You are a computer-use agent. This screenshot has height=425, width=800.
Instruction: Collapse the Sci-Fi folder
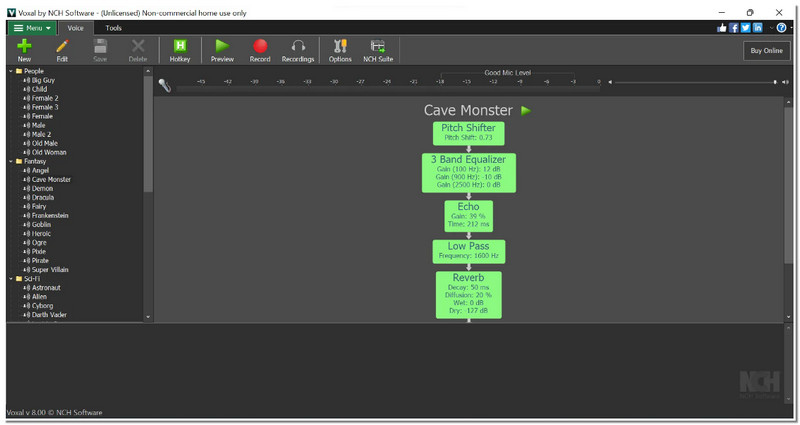[11, 279]
